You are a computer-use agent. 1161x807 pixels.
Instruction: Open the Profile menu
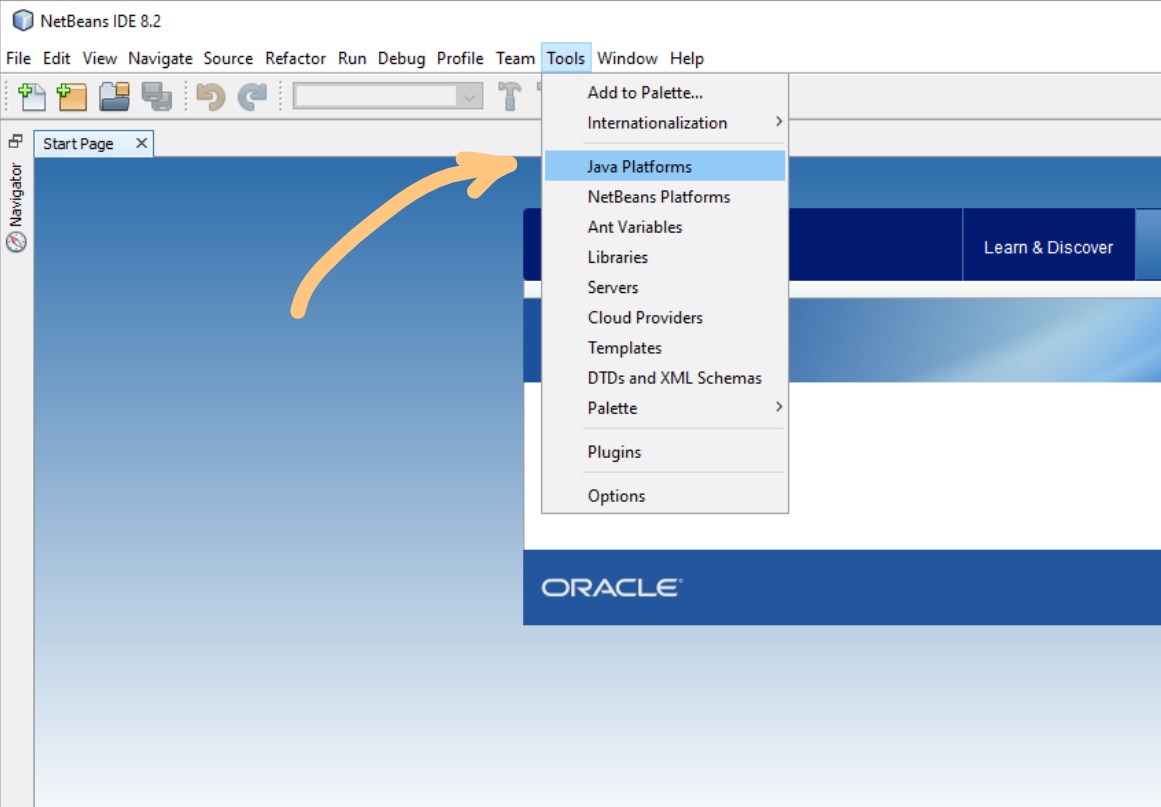click(x=460, y=58)
